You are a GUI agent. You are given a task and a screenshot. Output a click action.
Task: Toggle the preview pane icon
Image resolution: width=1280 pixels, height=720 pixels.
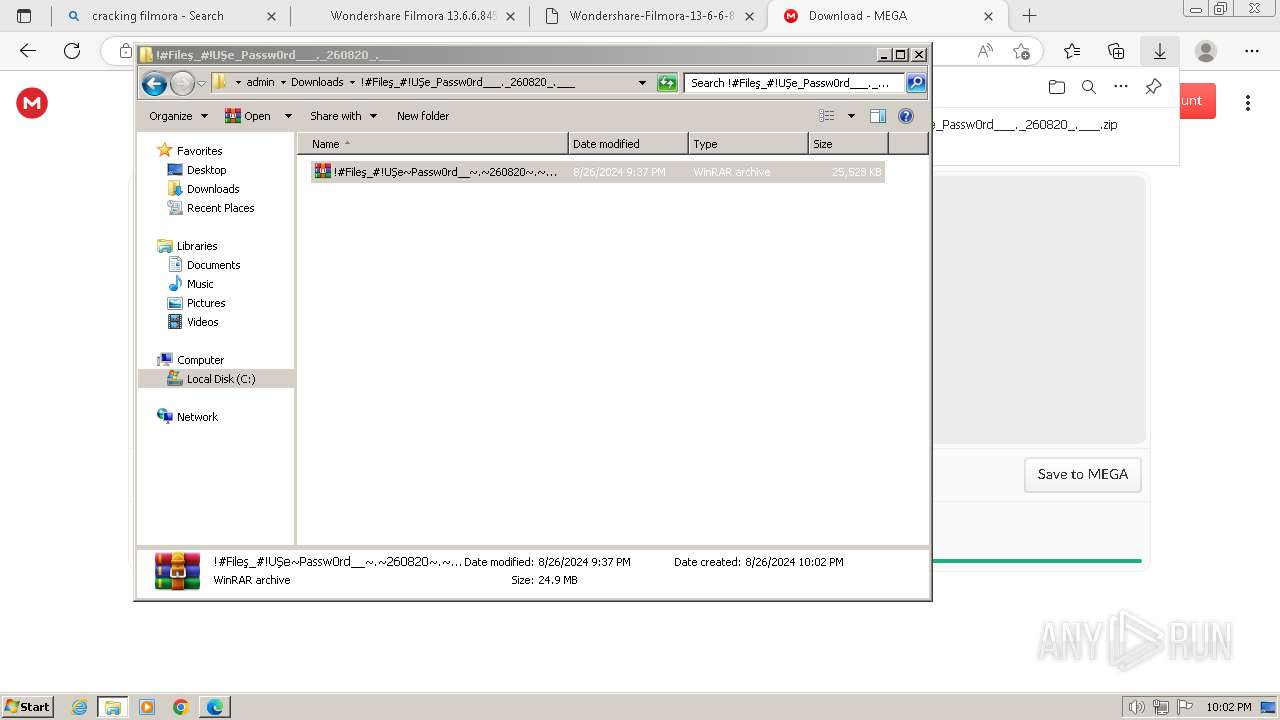tap(878, 116)
